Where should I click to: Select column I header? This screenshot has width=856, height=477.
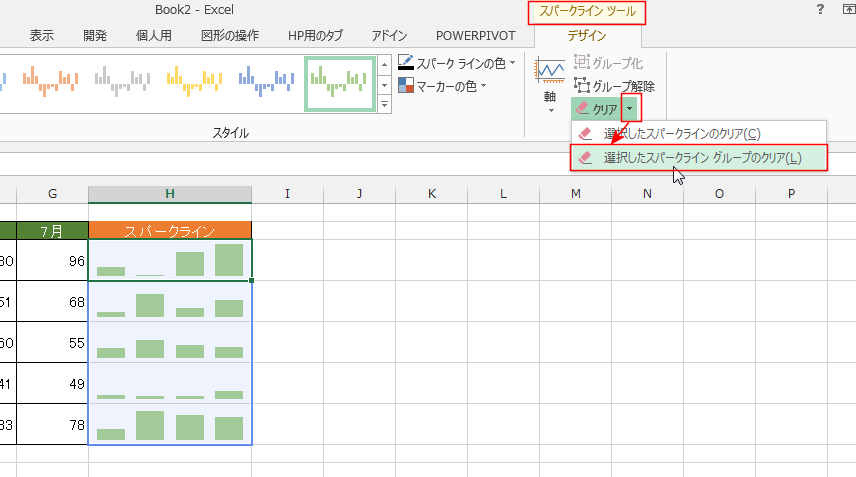coord(287,194)
